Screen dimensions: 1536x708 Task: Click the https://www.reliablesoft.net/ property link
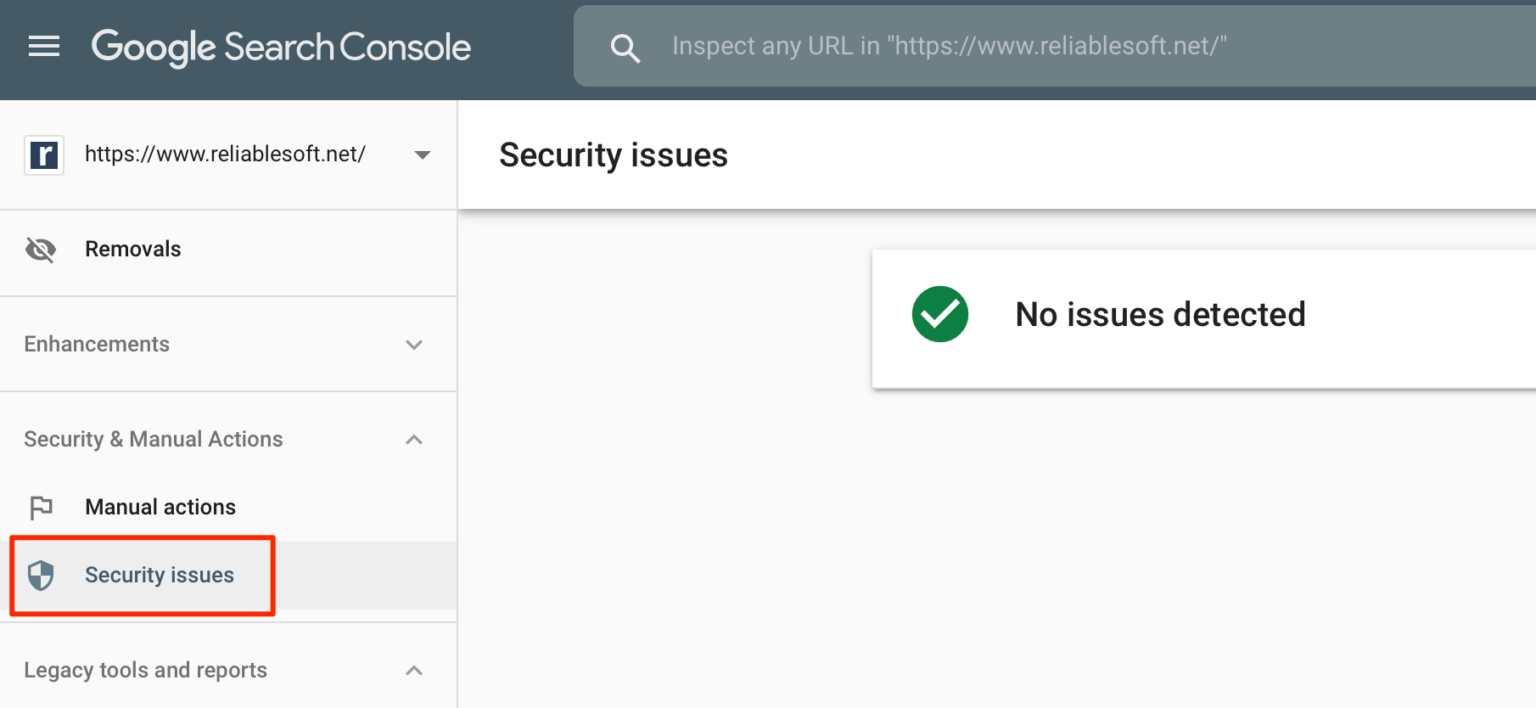pyautogui.click(x=223, y=154)
